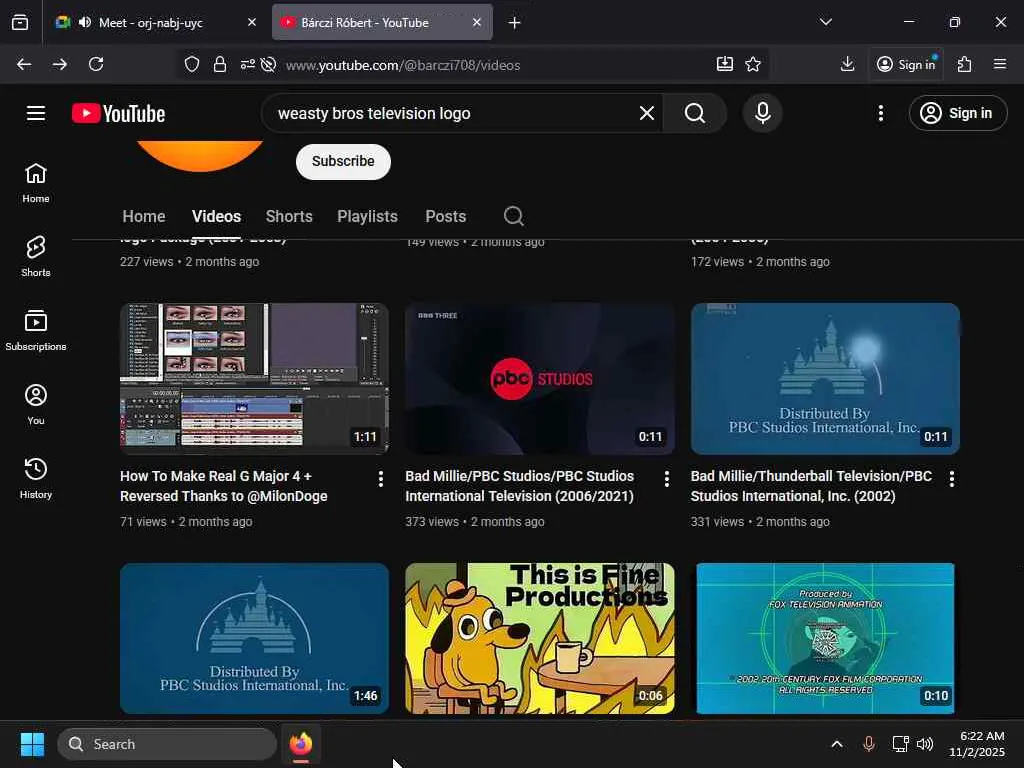Image resolution: width=1024 pixels, height=768 pixels.
Task: Show tracking protection shield info
Action: [191, 64]
